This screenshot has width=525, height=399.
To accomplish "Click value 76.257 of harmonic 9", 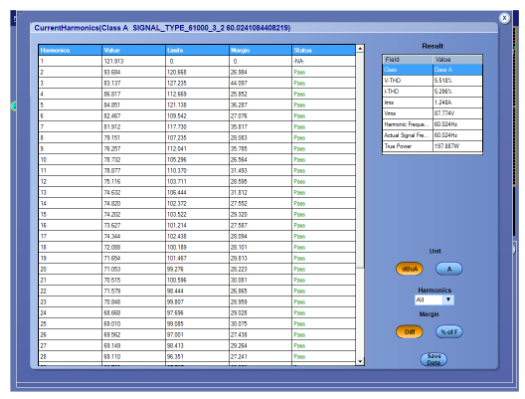I will (112, 149).
